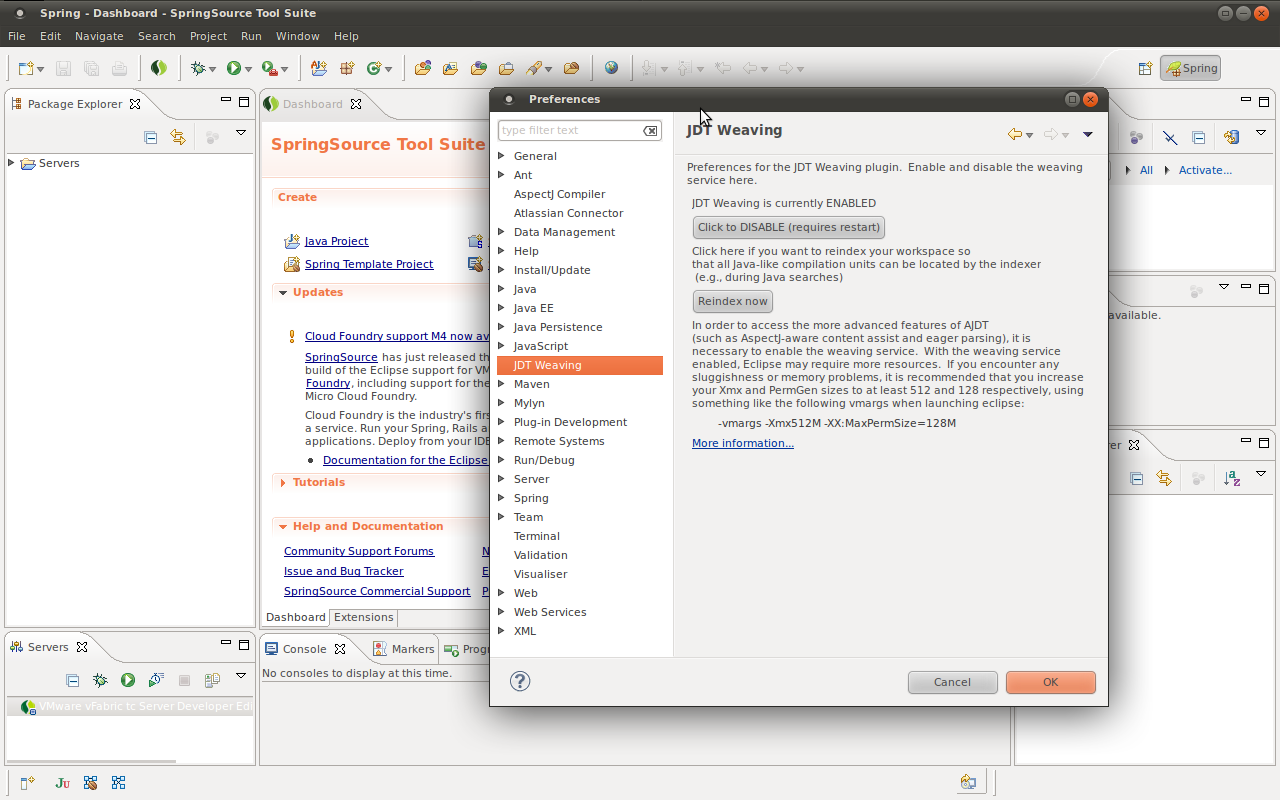Toggle Link with Editor in Package Explorer
Image resolution: width=1280 pixels, height=800 pixels.
coord(178,137)
